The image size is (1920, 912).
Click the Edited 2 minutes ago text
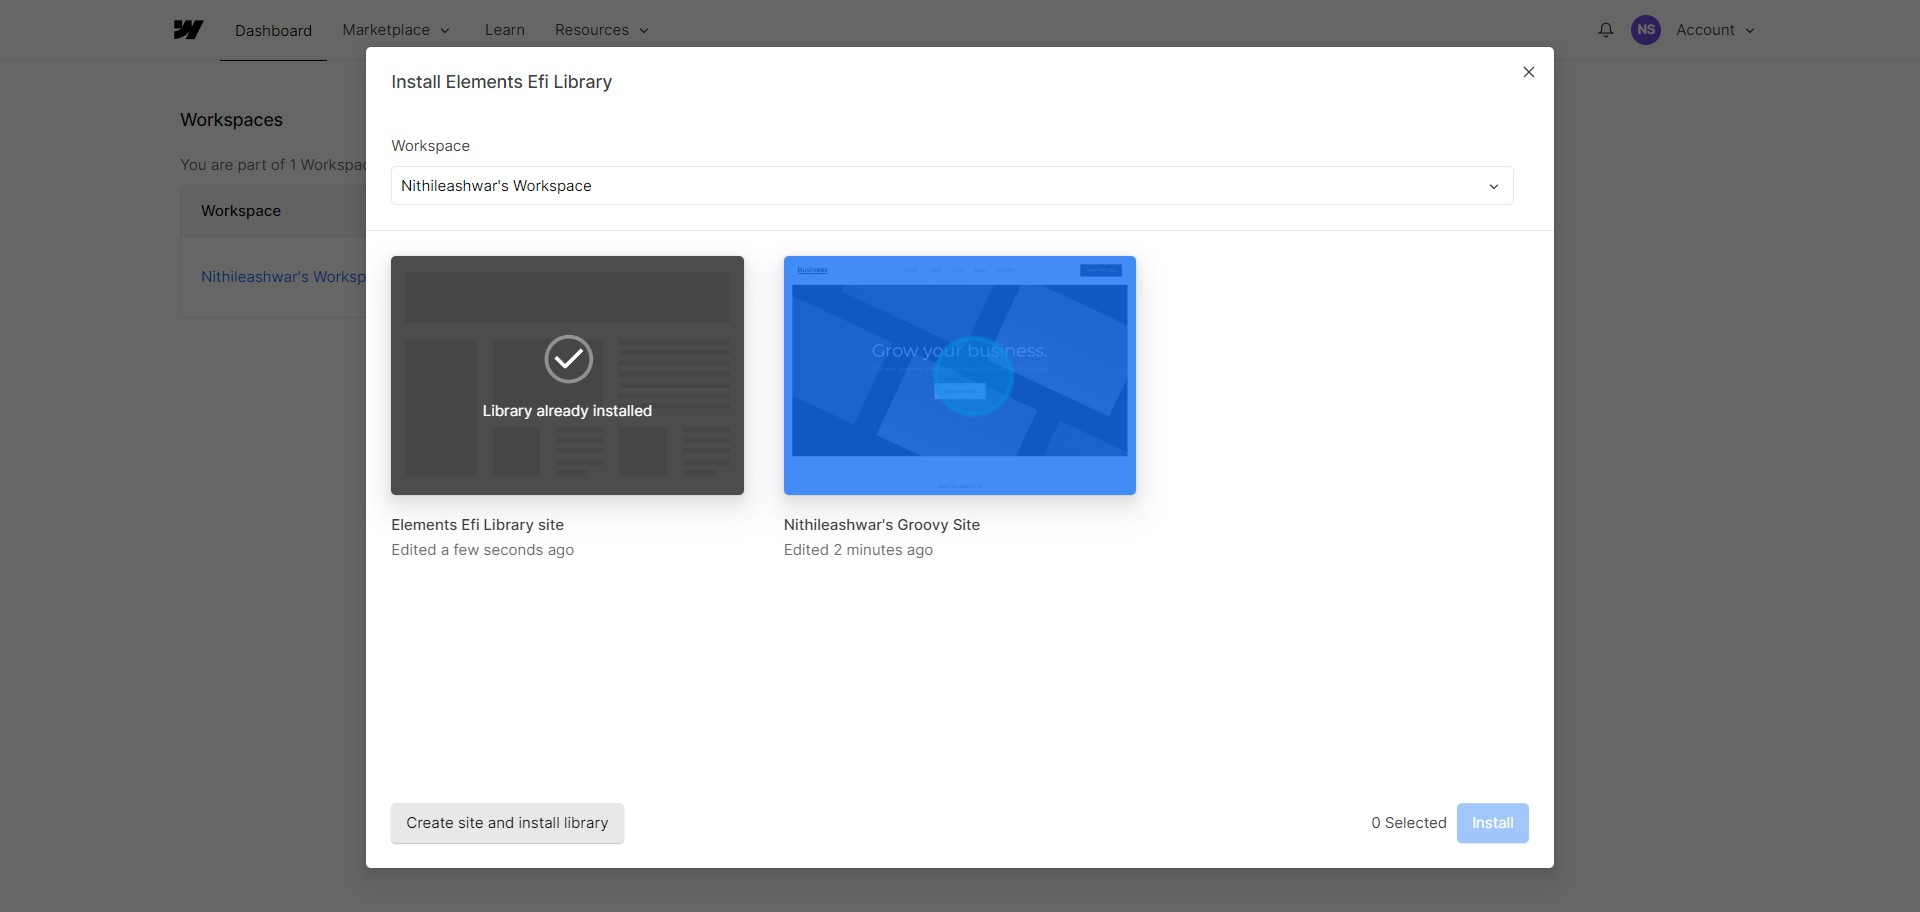click(858, 550)
